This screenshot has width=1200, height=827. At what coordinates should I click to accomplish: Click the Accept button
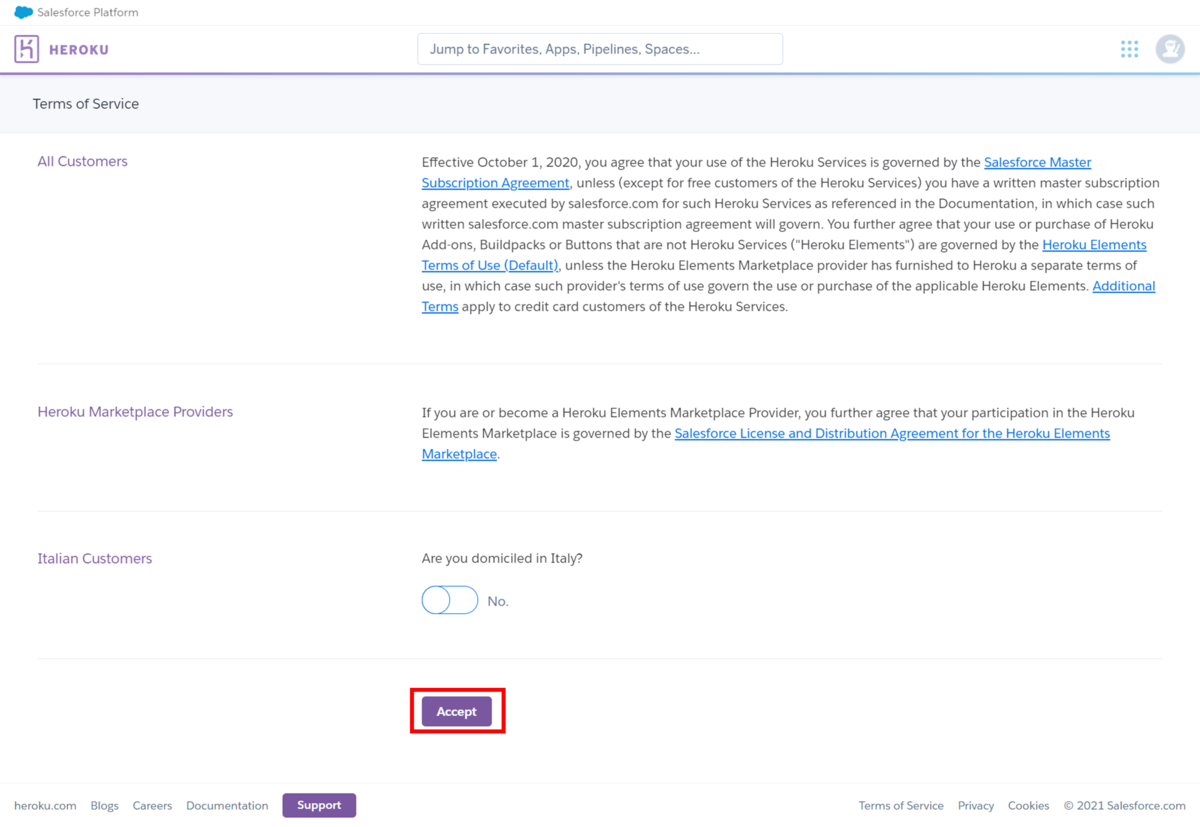pyautogui.click(x=457, y=711)
